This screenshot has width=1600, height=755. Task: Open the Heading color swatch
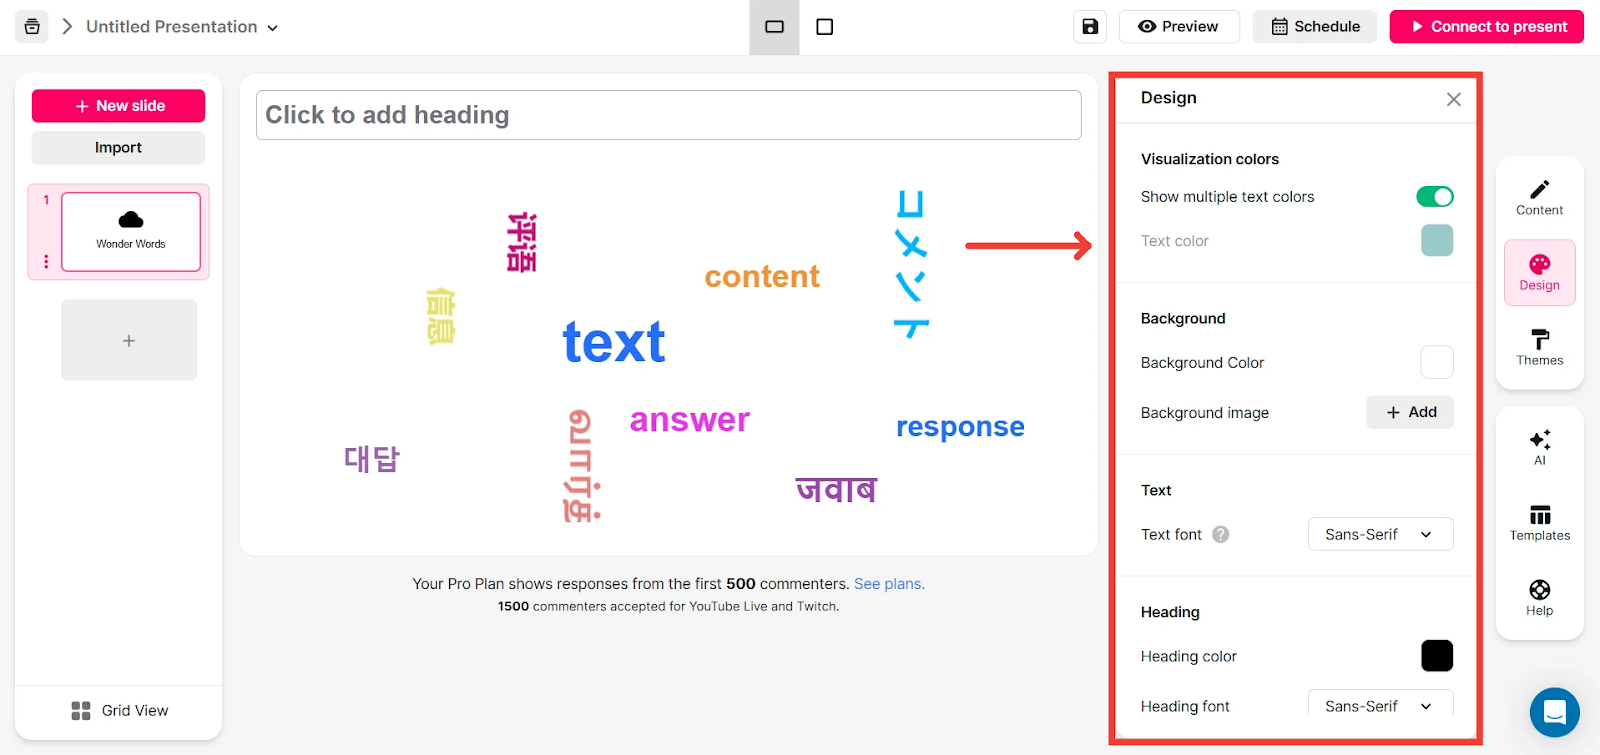pos(1437,656)
